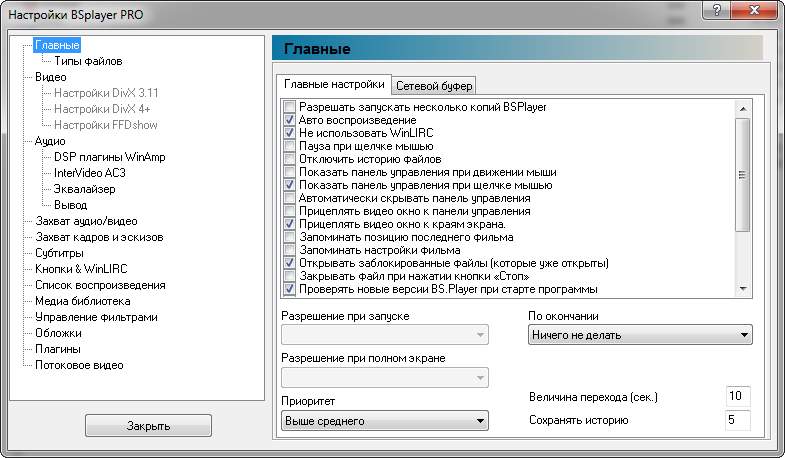Toggle Открывать заблокированные файлы checkbox

click(289, 263)
